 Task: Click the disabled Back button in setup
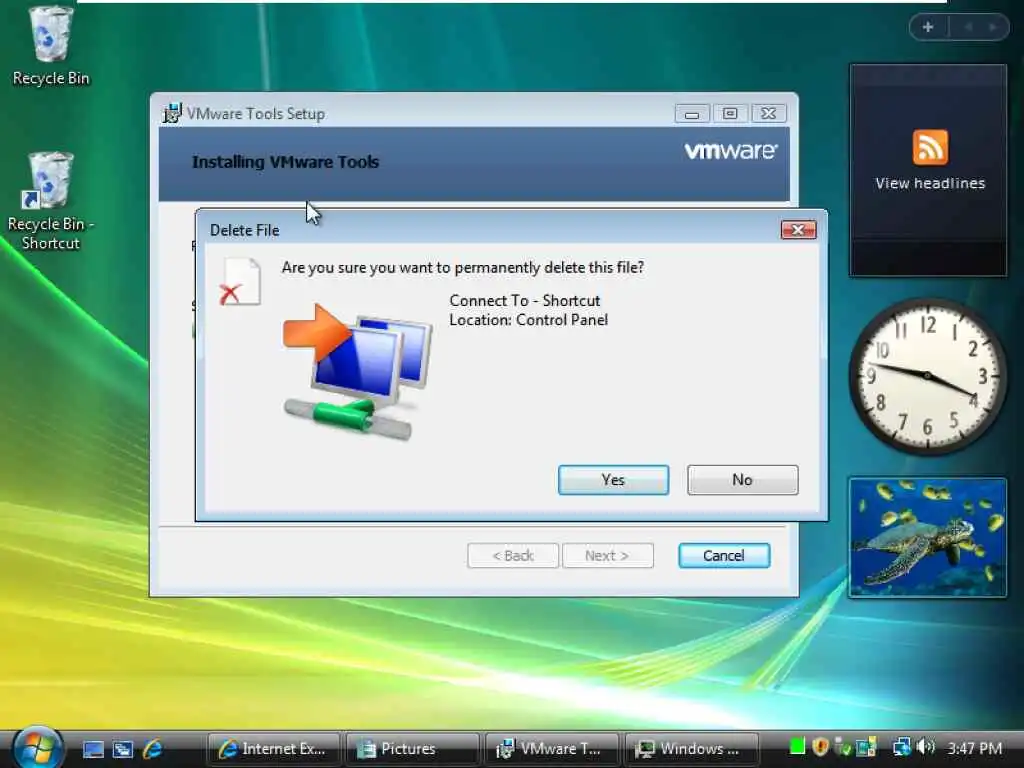click(513, 556)
